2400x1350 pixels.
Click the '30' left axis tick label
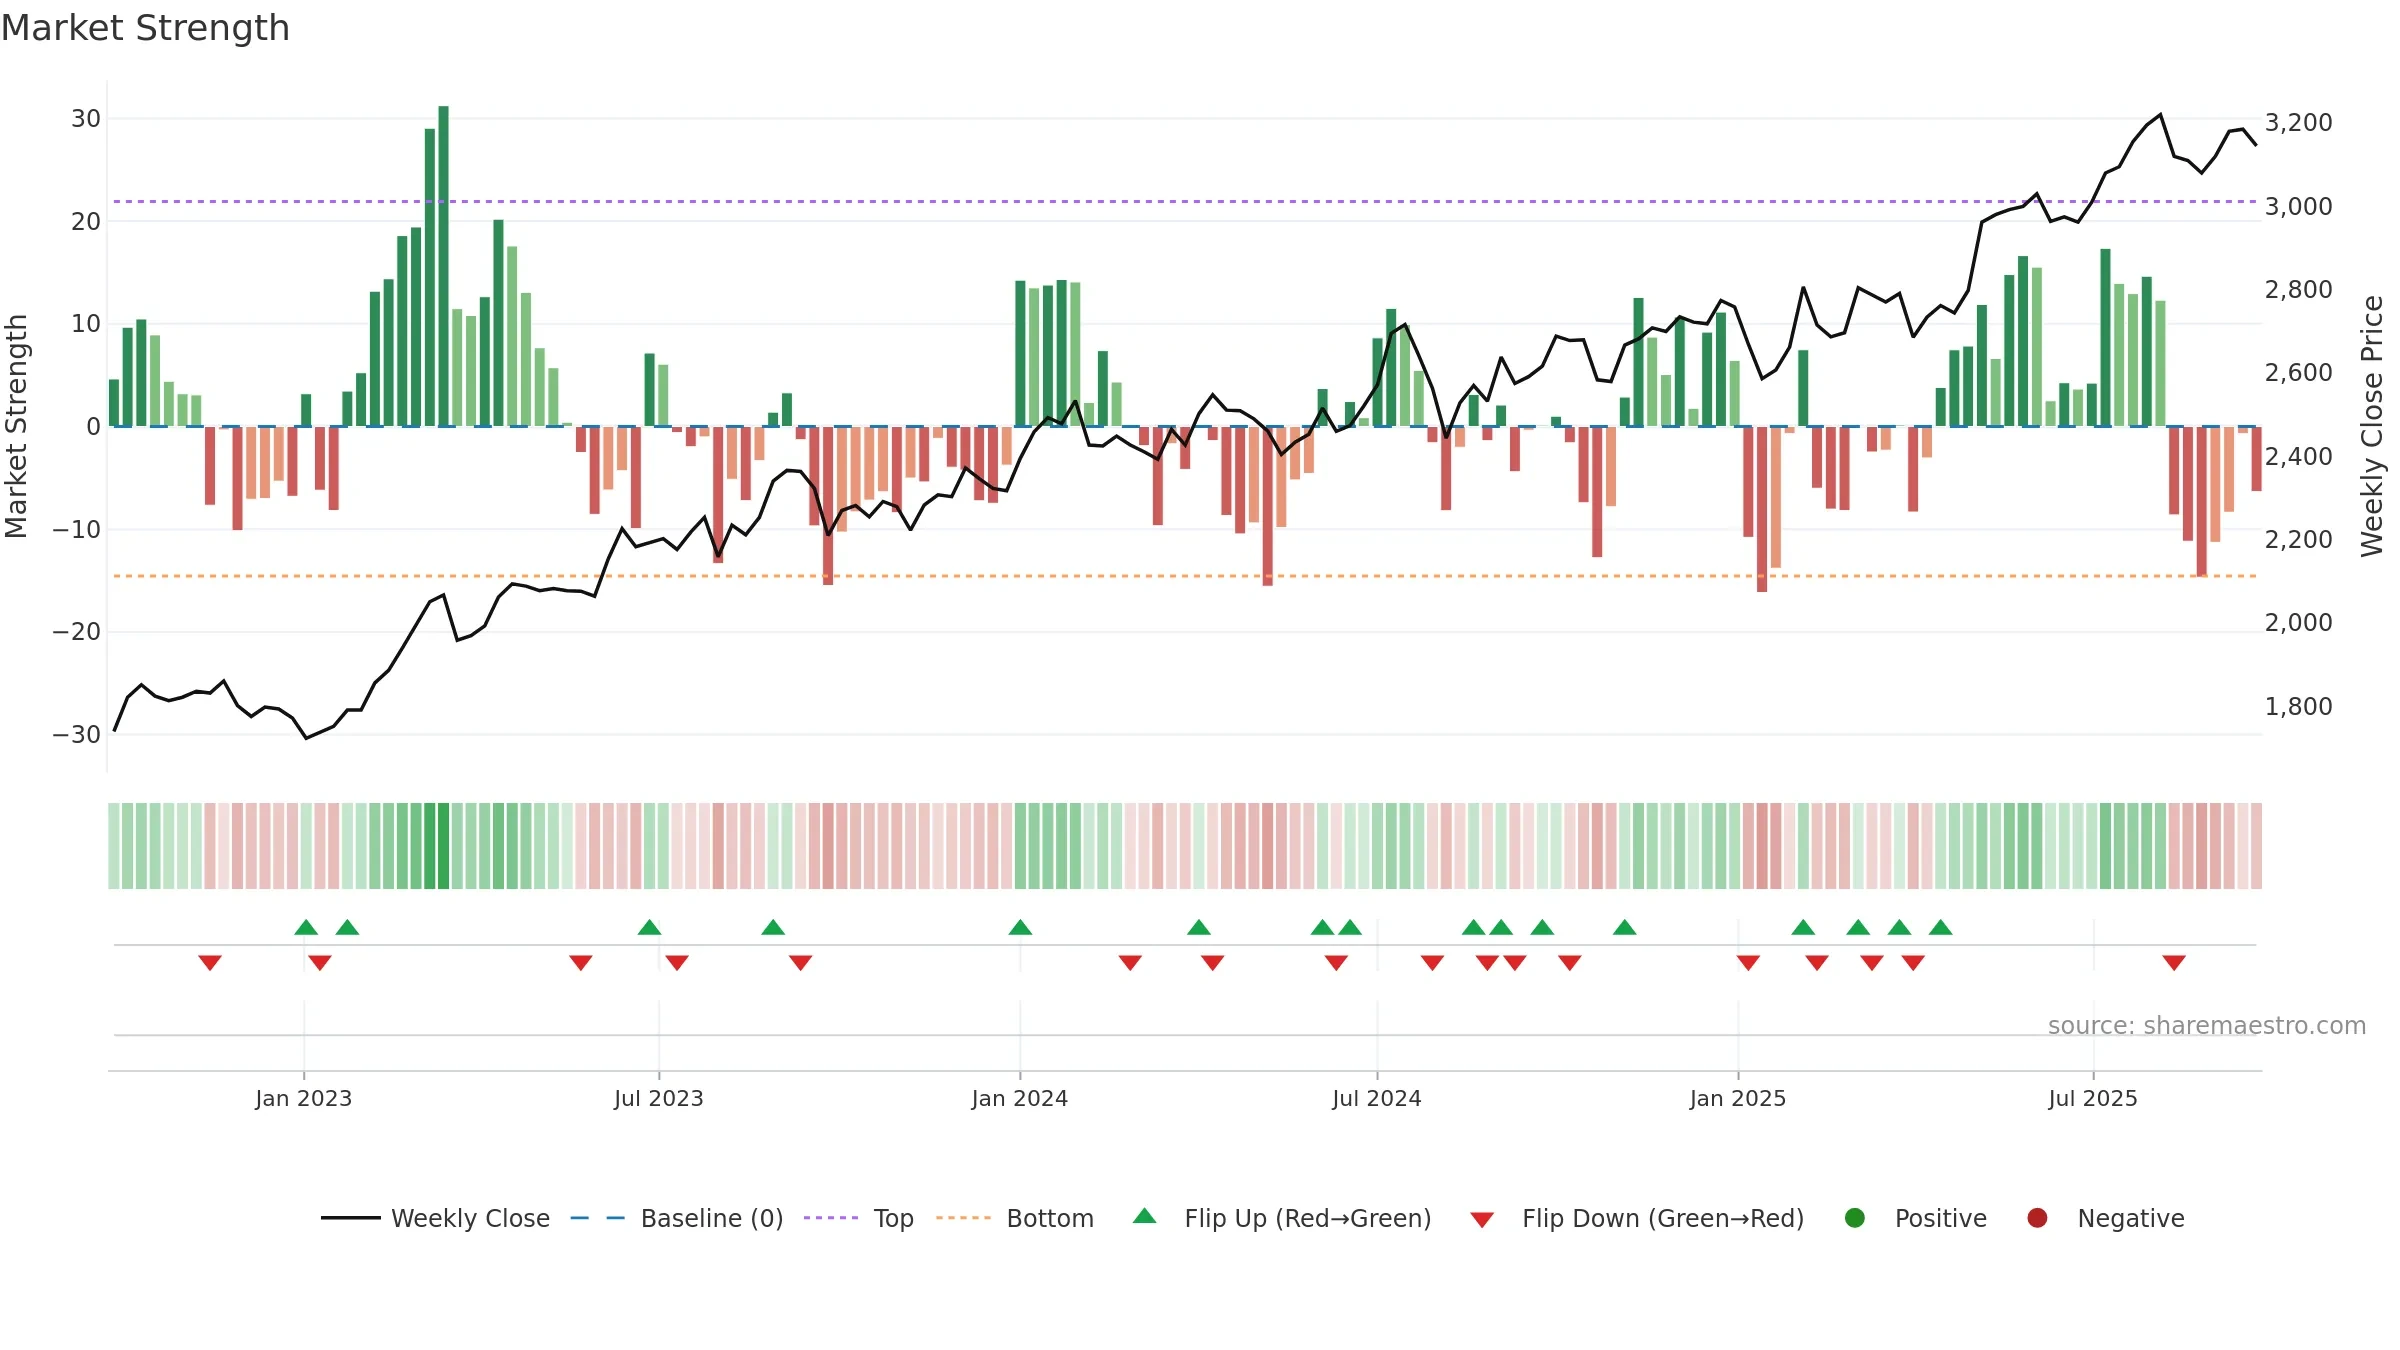pyautogui.click(x=86, y=119)
